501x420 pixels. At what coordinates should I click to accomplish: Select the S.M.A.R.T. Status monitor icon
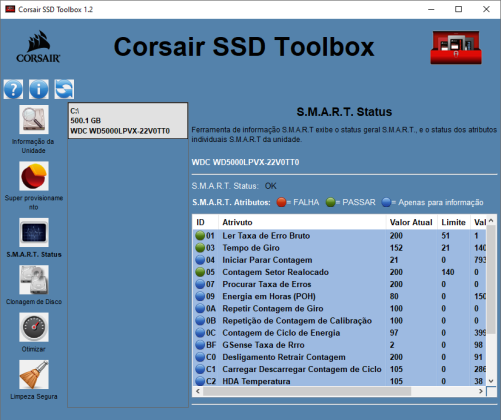pyautogui.click(x=34, y=232)
